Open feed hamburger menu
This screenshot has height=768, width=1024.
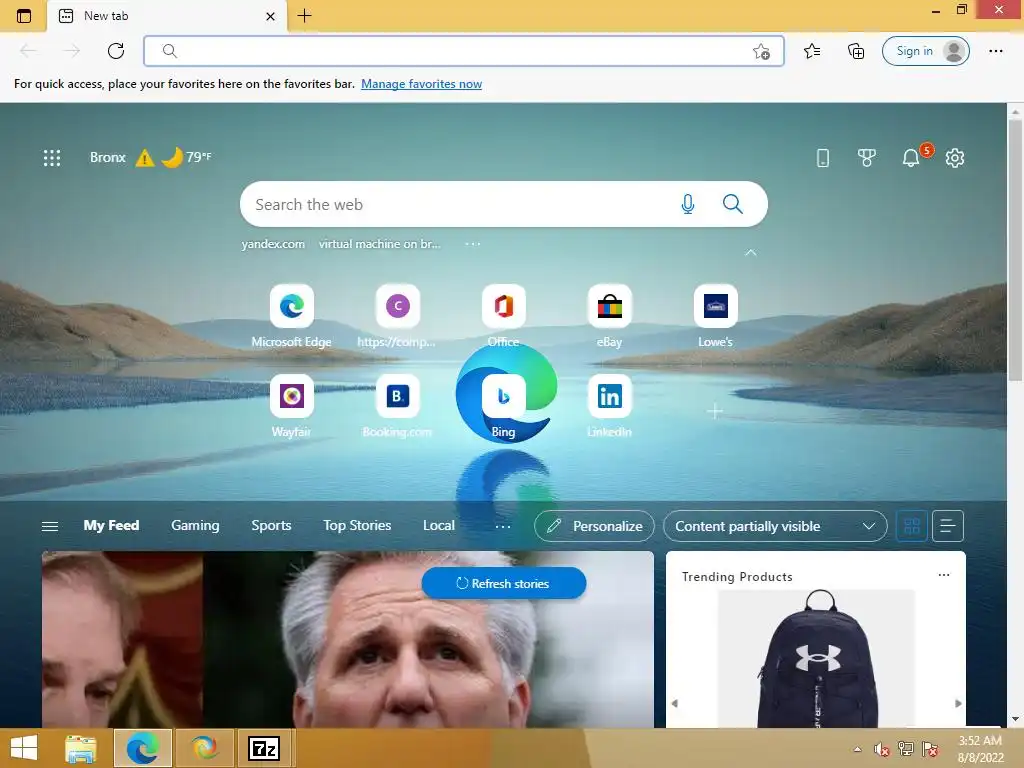pos(50,526)
